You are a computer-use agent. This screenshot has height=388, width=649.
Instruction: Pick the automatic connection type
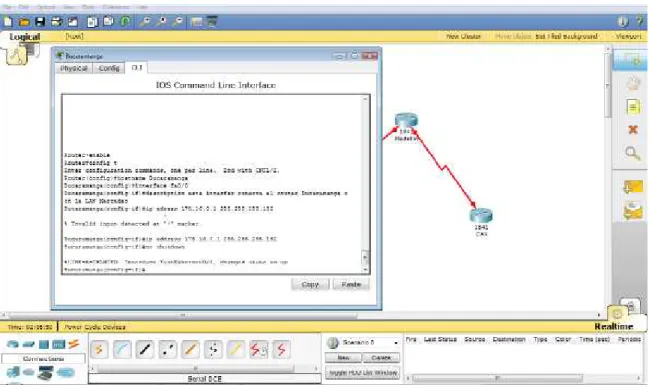pos(99,350)
